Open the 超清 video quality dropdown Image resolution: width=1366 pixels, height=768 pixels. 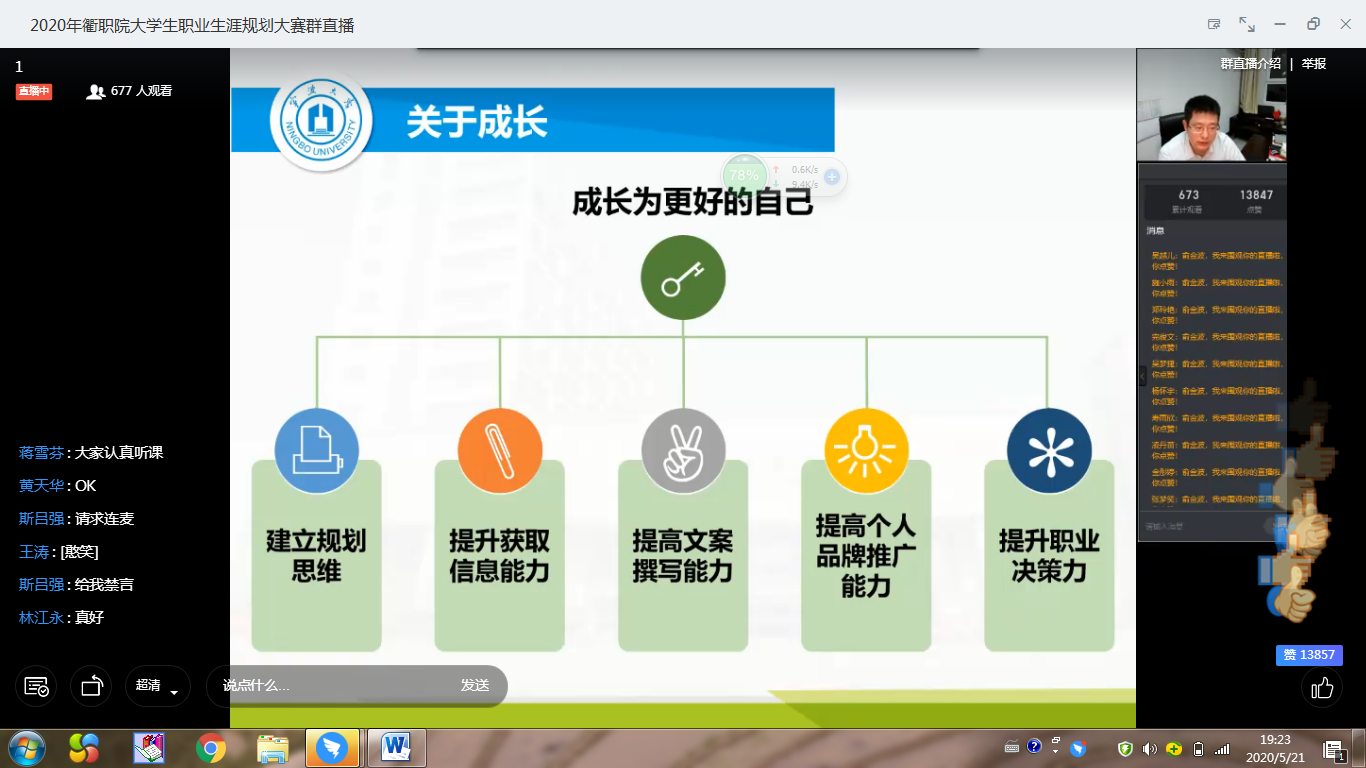(158, 686)
